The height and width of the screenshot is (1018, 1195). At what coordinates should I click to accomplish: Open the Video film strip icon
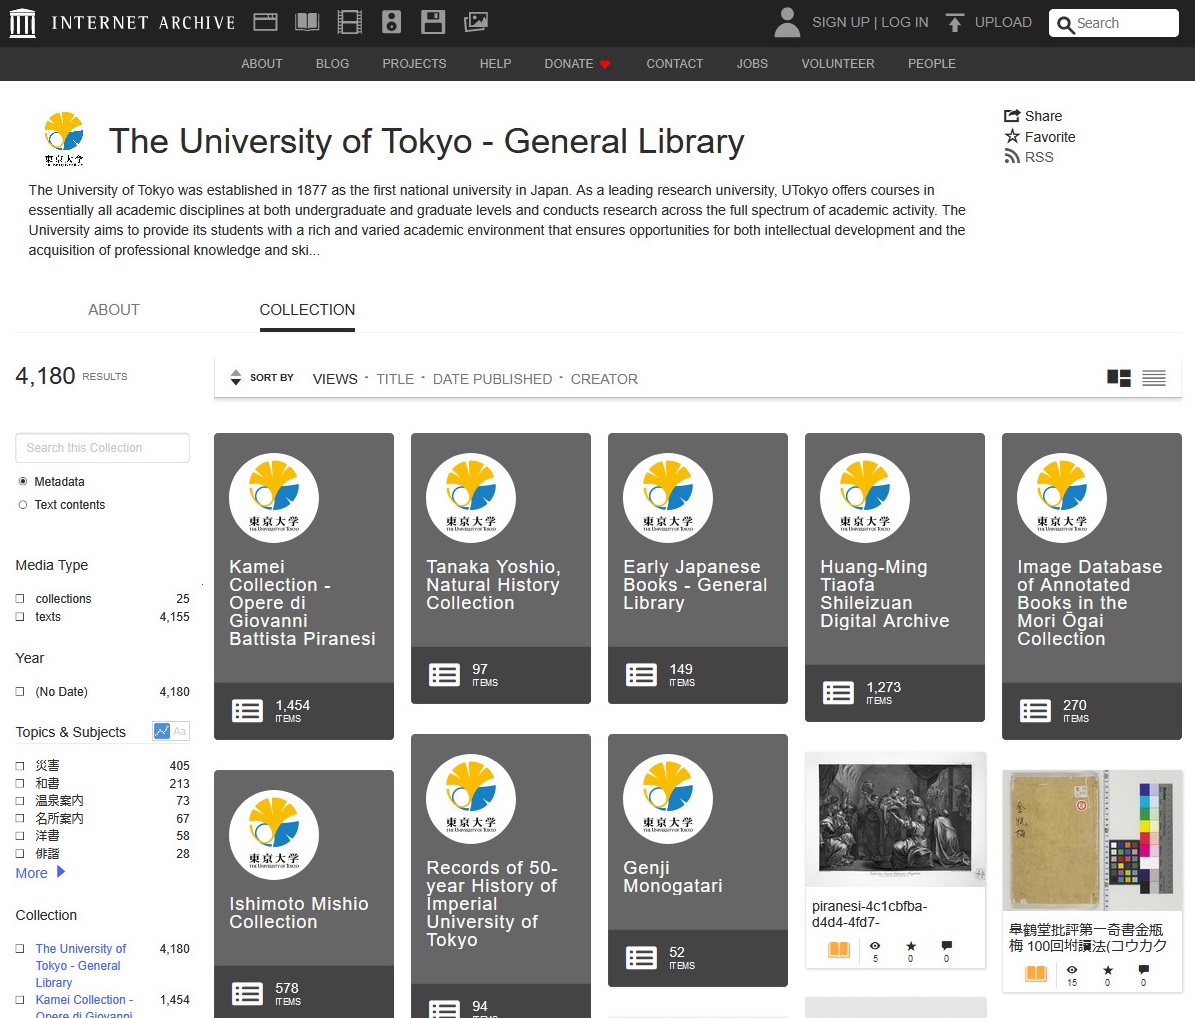coord(349,22)
